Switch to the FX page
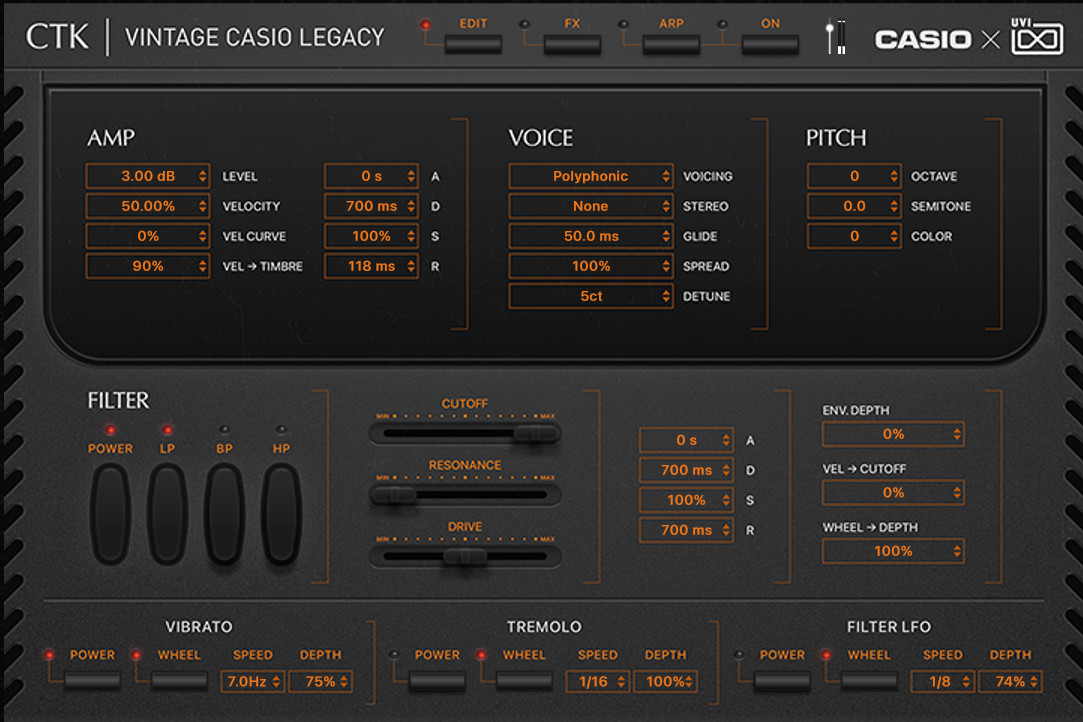1083x722 pixels. pos(572,44)
